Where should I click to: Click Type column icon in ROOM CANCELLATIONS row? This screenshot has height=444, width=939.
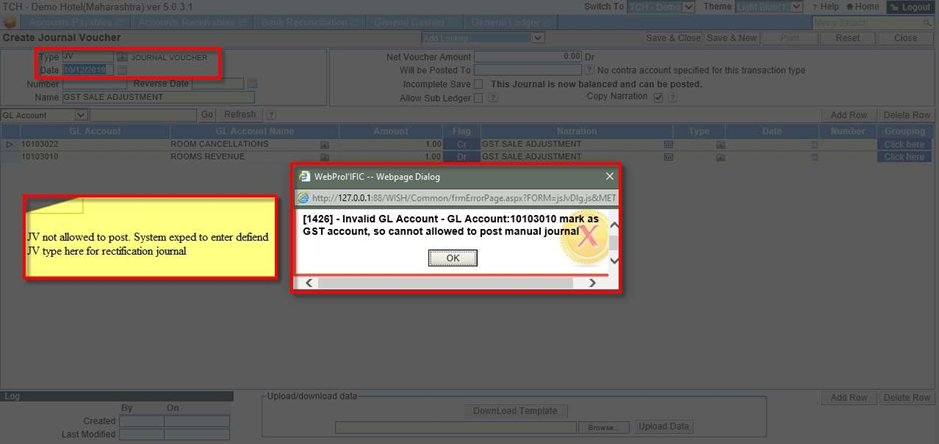click(720, 145)
